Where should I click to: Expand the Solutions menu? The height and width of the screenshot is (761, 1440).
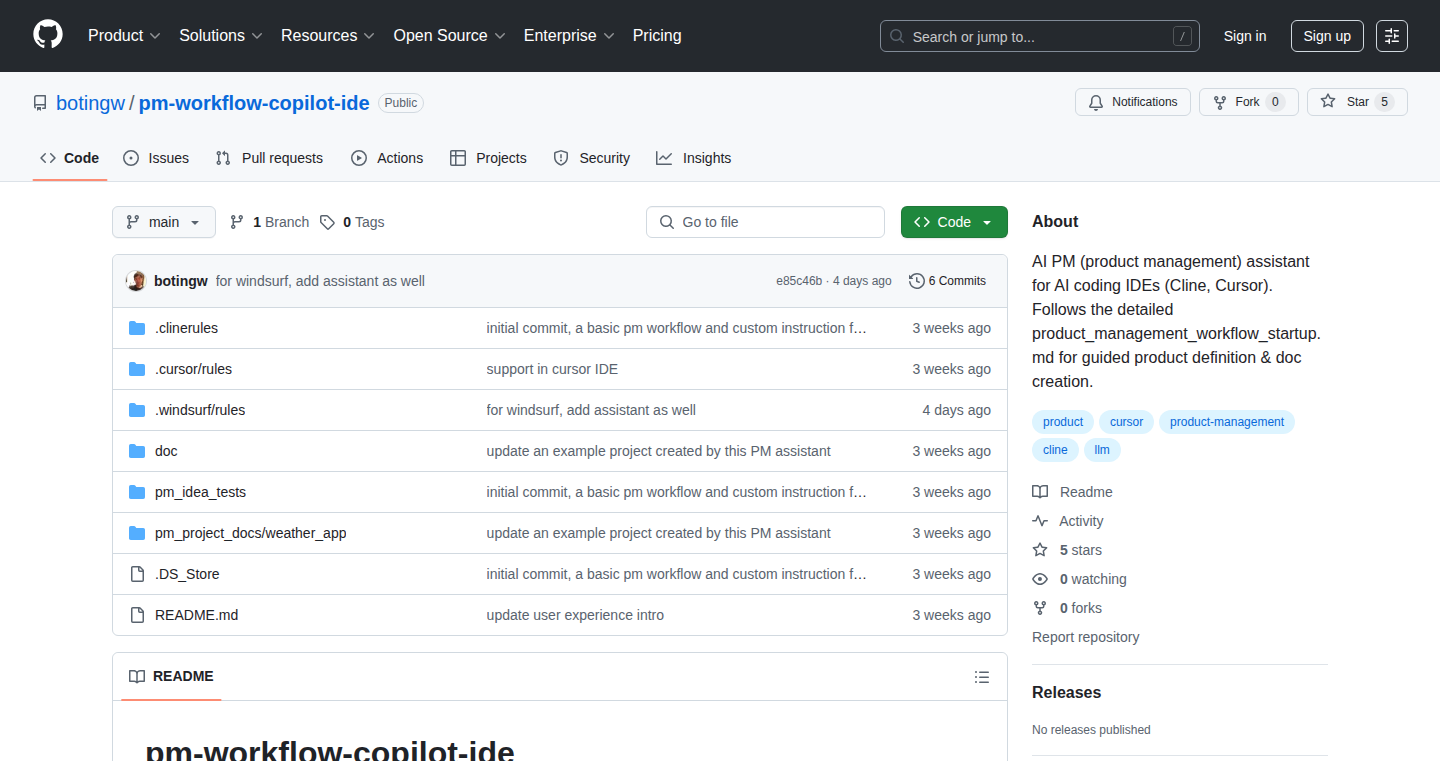click(221, 35)
